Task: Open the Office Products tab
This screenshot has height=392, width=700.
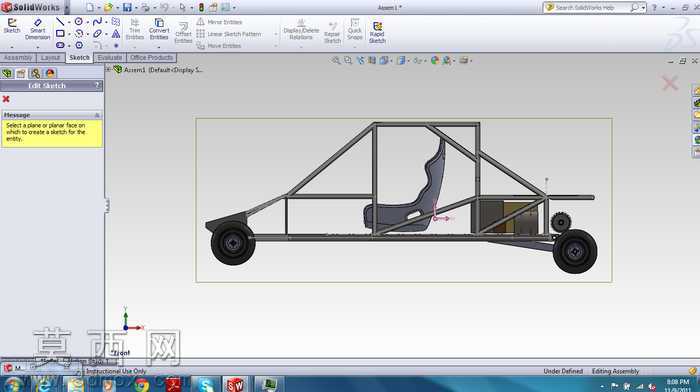Action: 151,58
